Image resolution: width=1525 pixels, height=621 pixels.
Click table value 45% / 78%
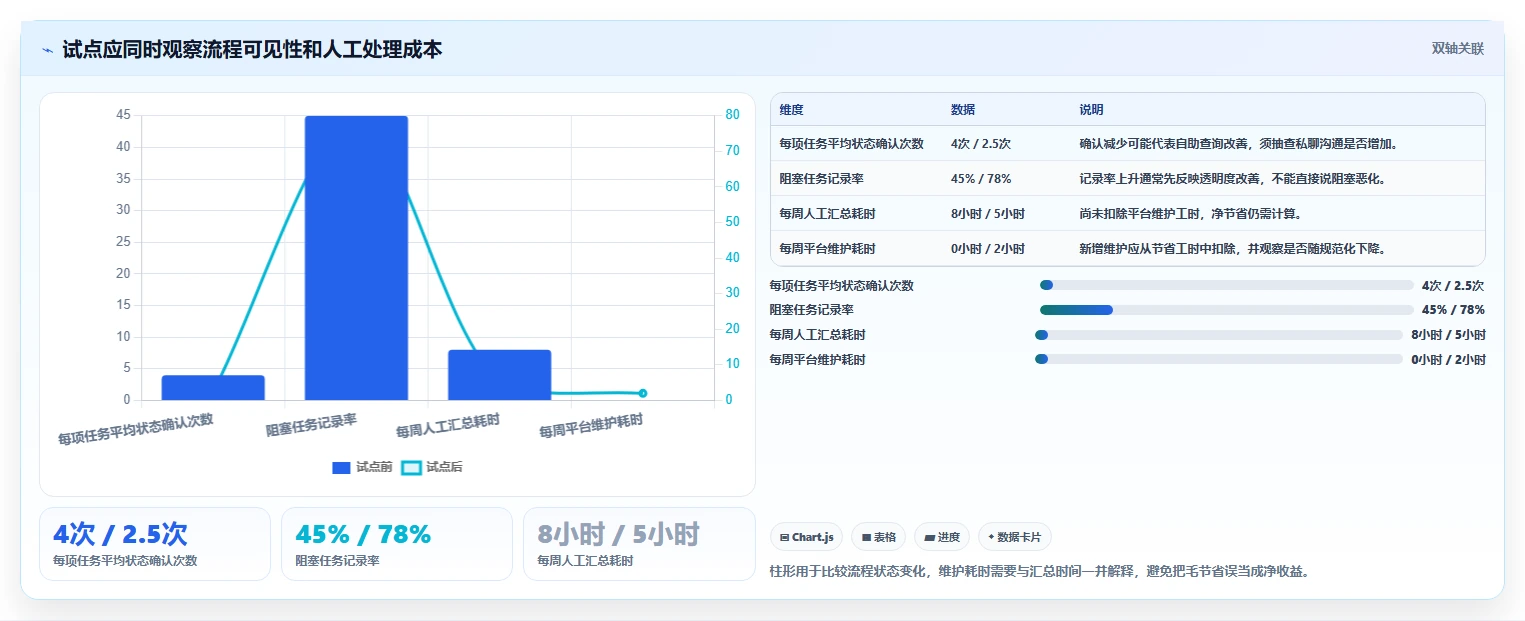point(981,179)
